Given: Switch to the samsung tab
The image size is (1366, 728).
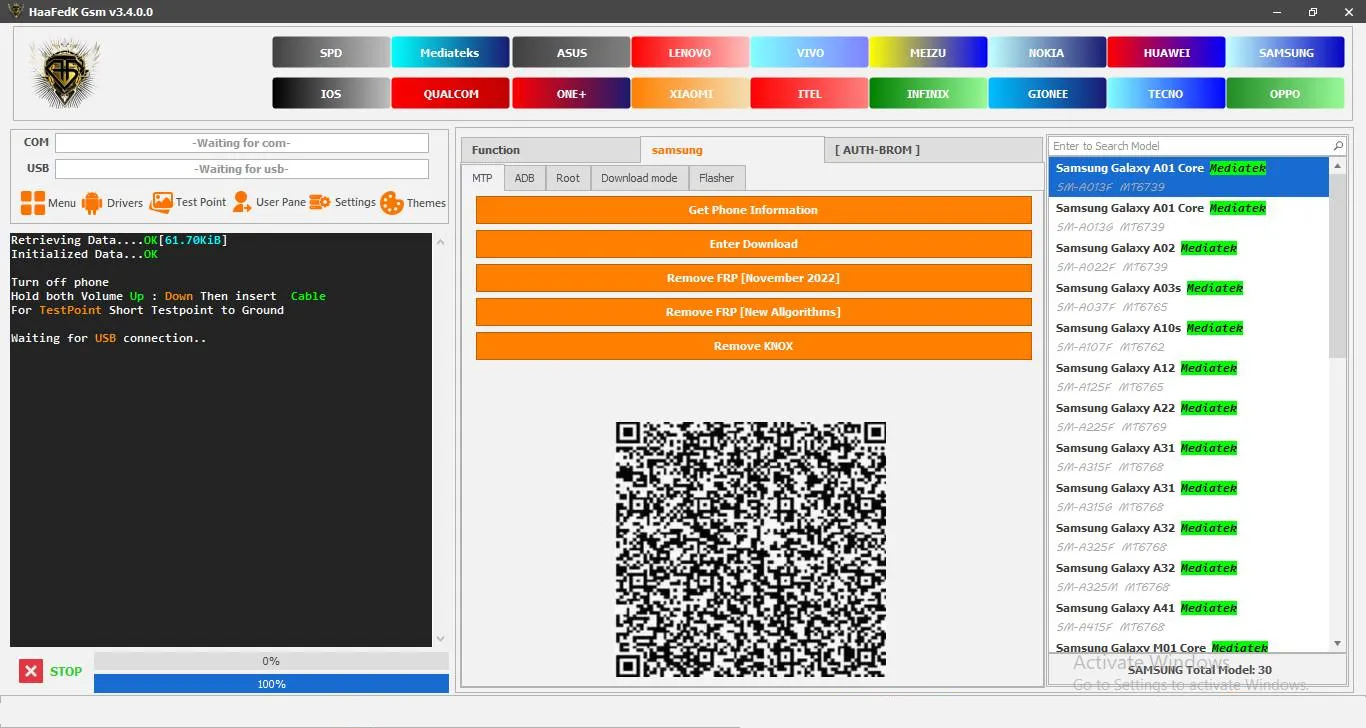Looking at the screenshot, I should coord(732,150).
